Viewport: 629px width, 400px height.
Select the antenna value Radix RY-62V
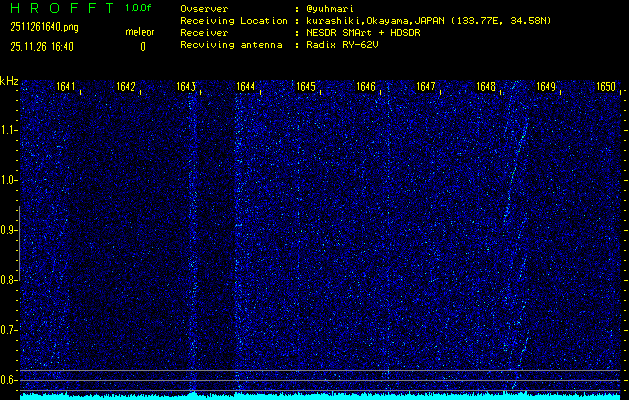coord(342,45)
